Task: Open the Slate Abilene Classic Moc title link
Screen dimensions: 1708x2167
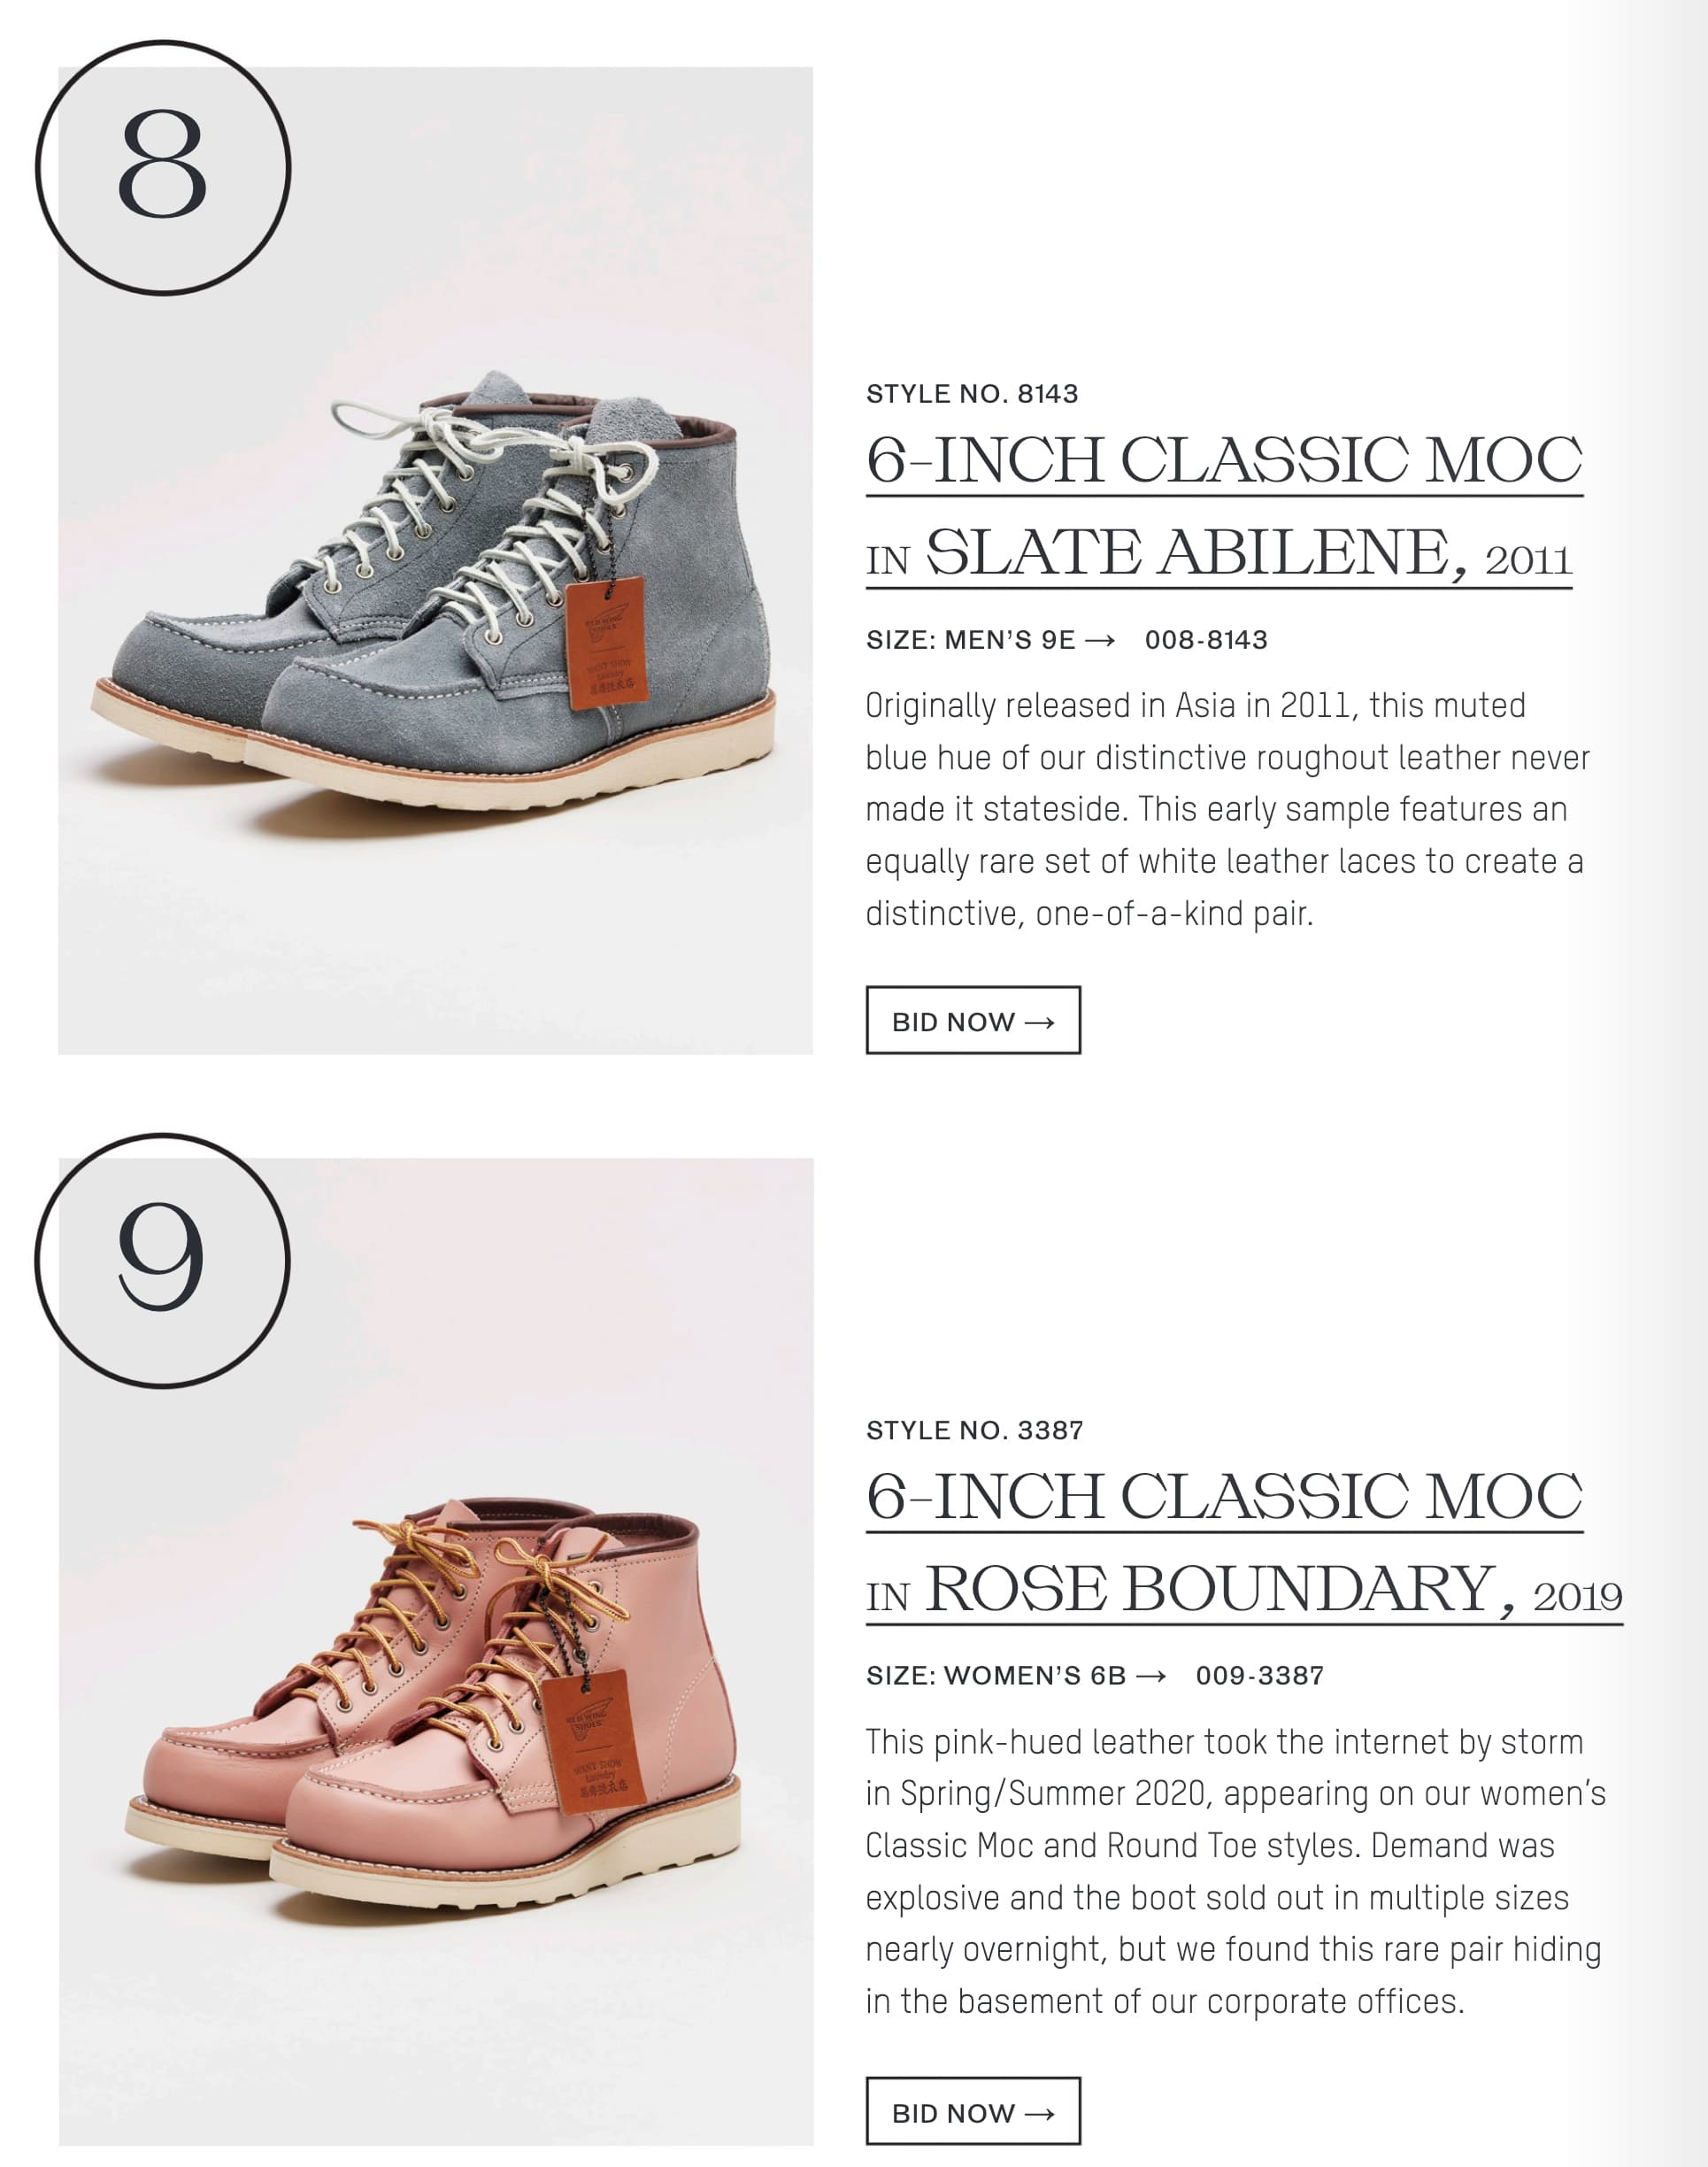Action: click(x=1224, y=507)
